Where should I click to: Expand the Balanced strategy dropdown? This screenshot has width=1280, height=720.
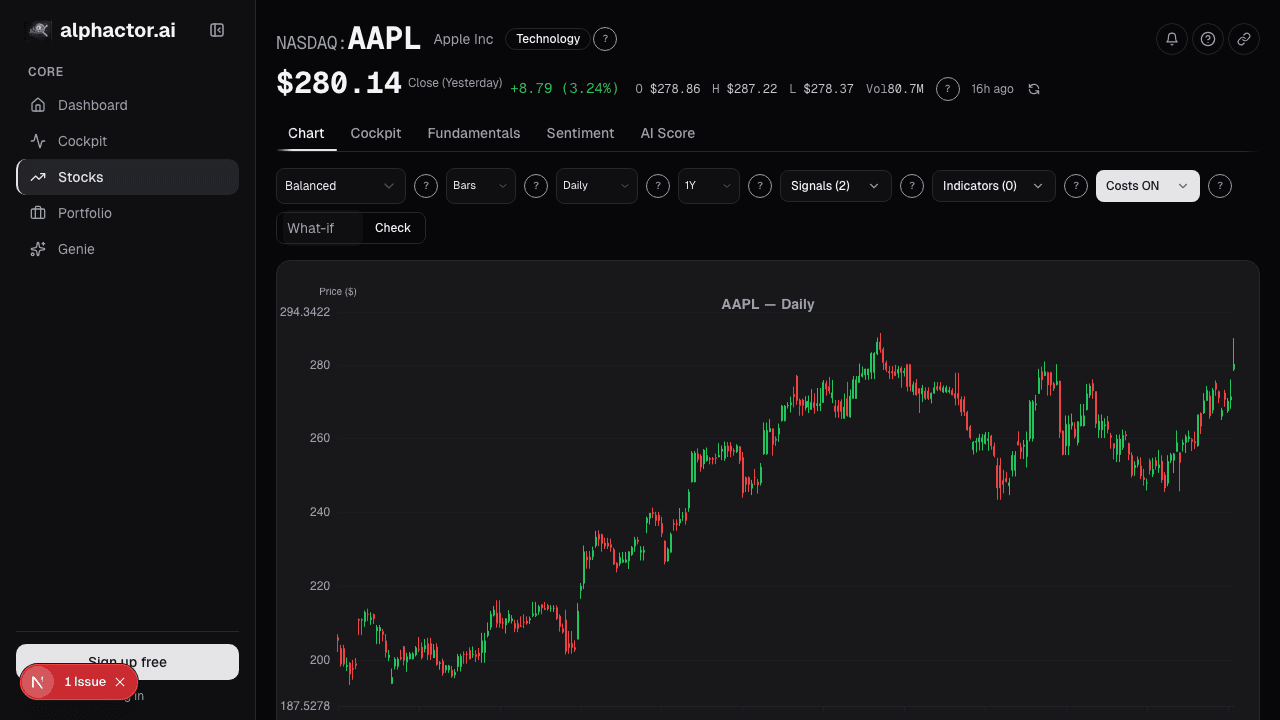click(x=341, y=186)
